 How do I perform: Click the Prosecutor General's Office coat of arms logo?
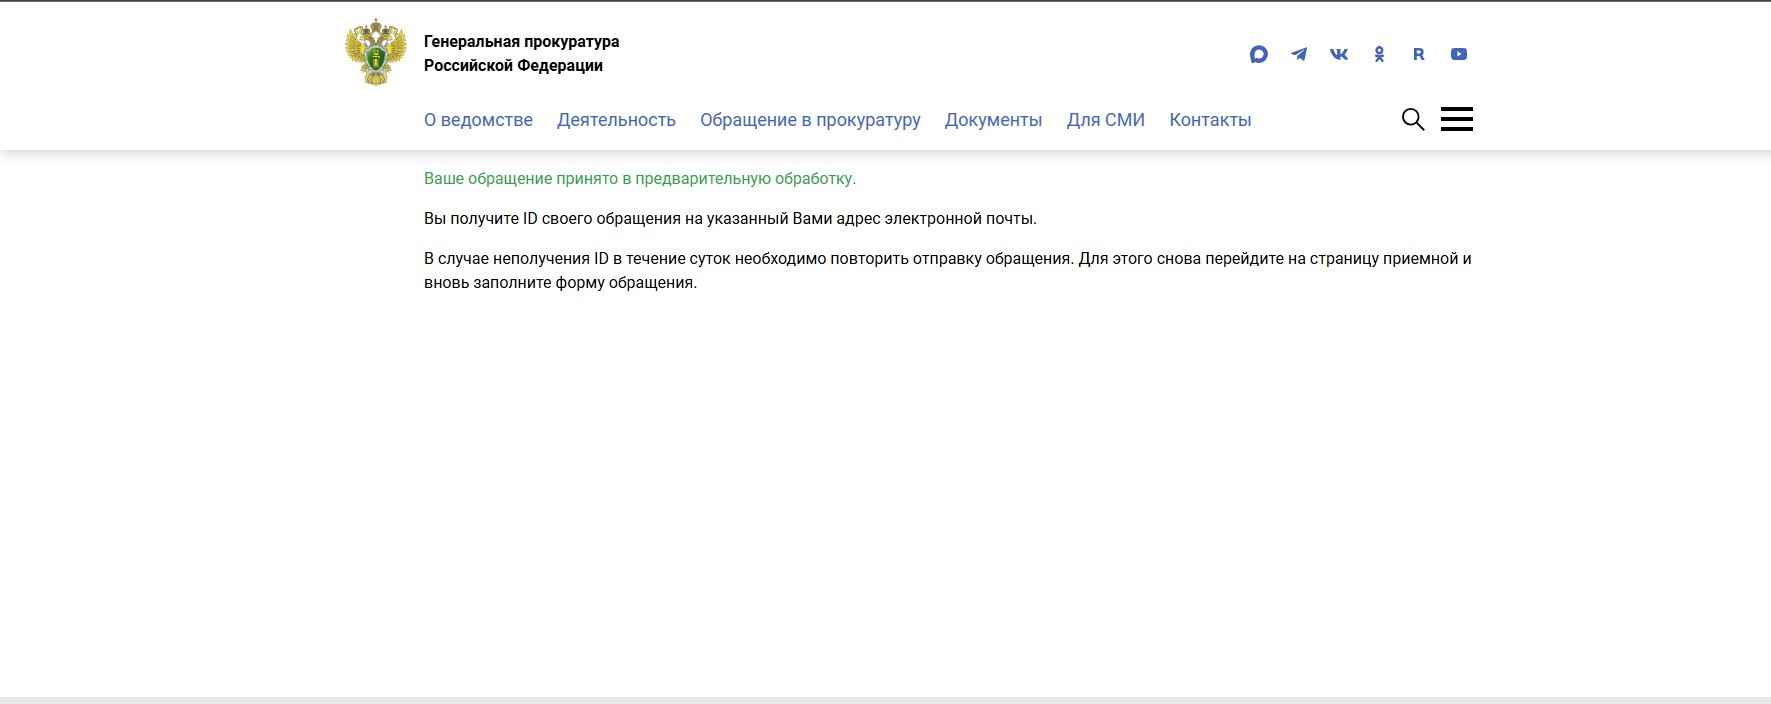pyautogui.click(x=376, y=52)
